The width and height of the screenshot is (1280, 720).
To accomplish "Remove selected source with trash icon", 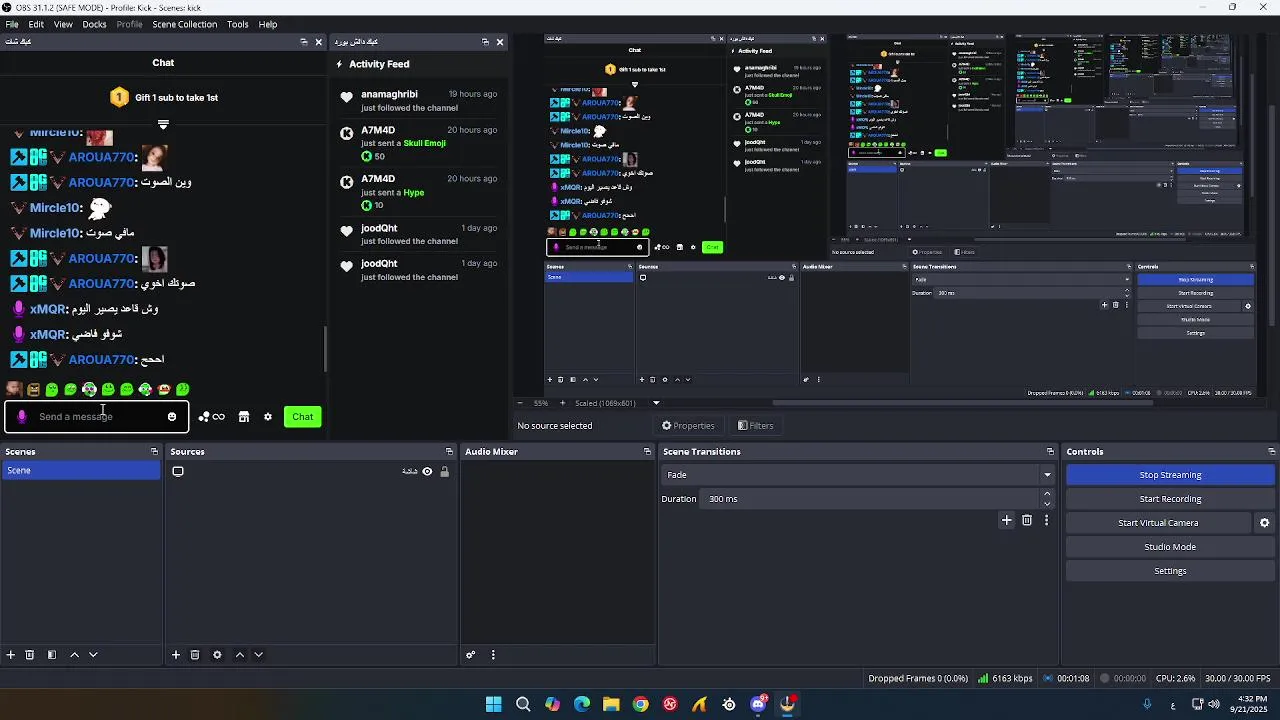I will tap(195, 655).
